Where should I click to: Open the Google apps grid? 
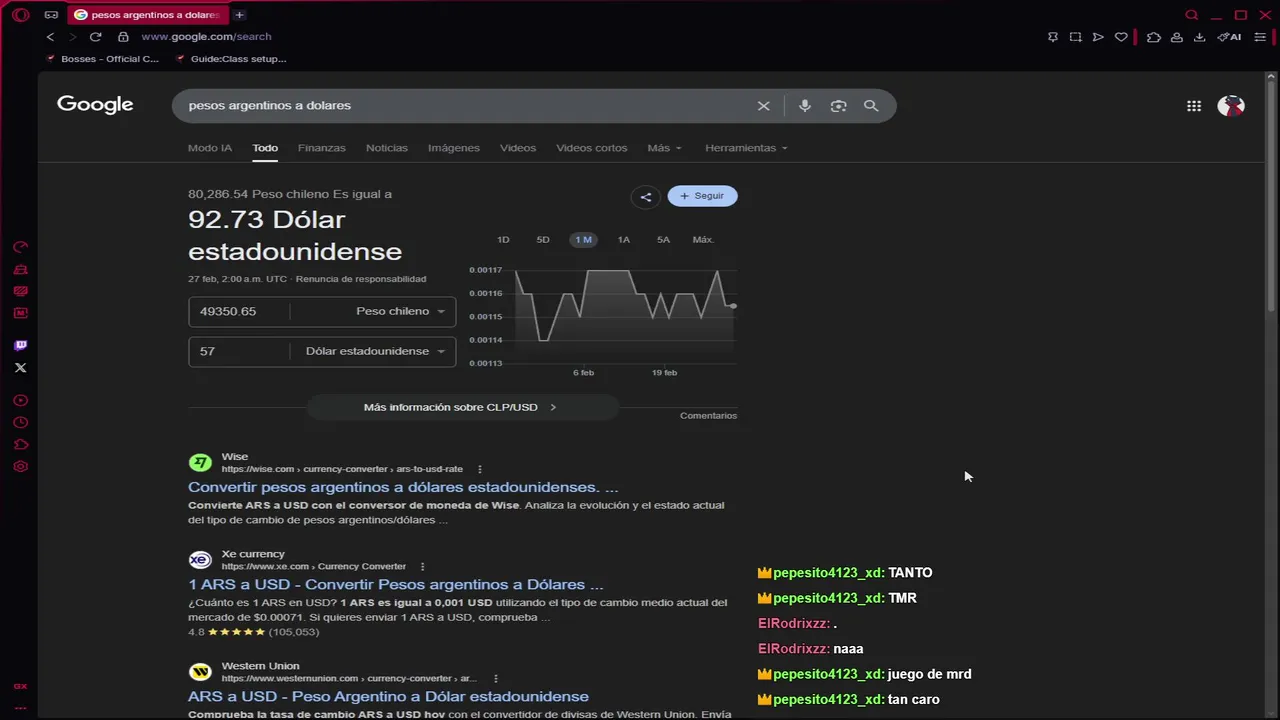click(x=1194, y=106)
